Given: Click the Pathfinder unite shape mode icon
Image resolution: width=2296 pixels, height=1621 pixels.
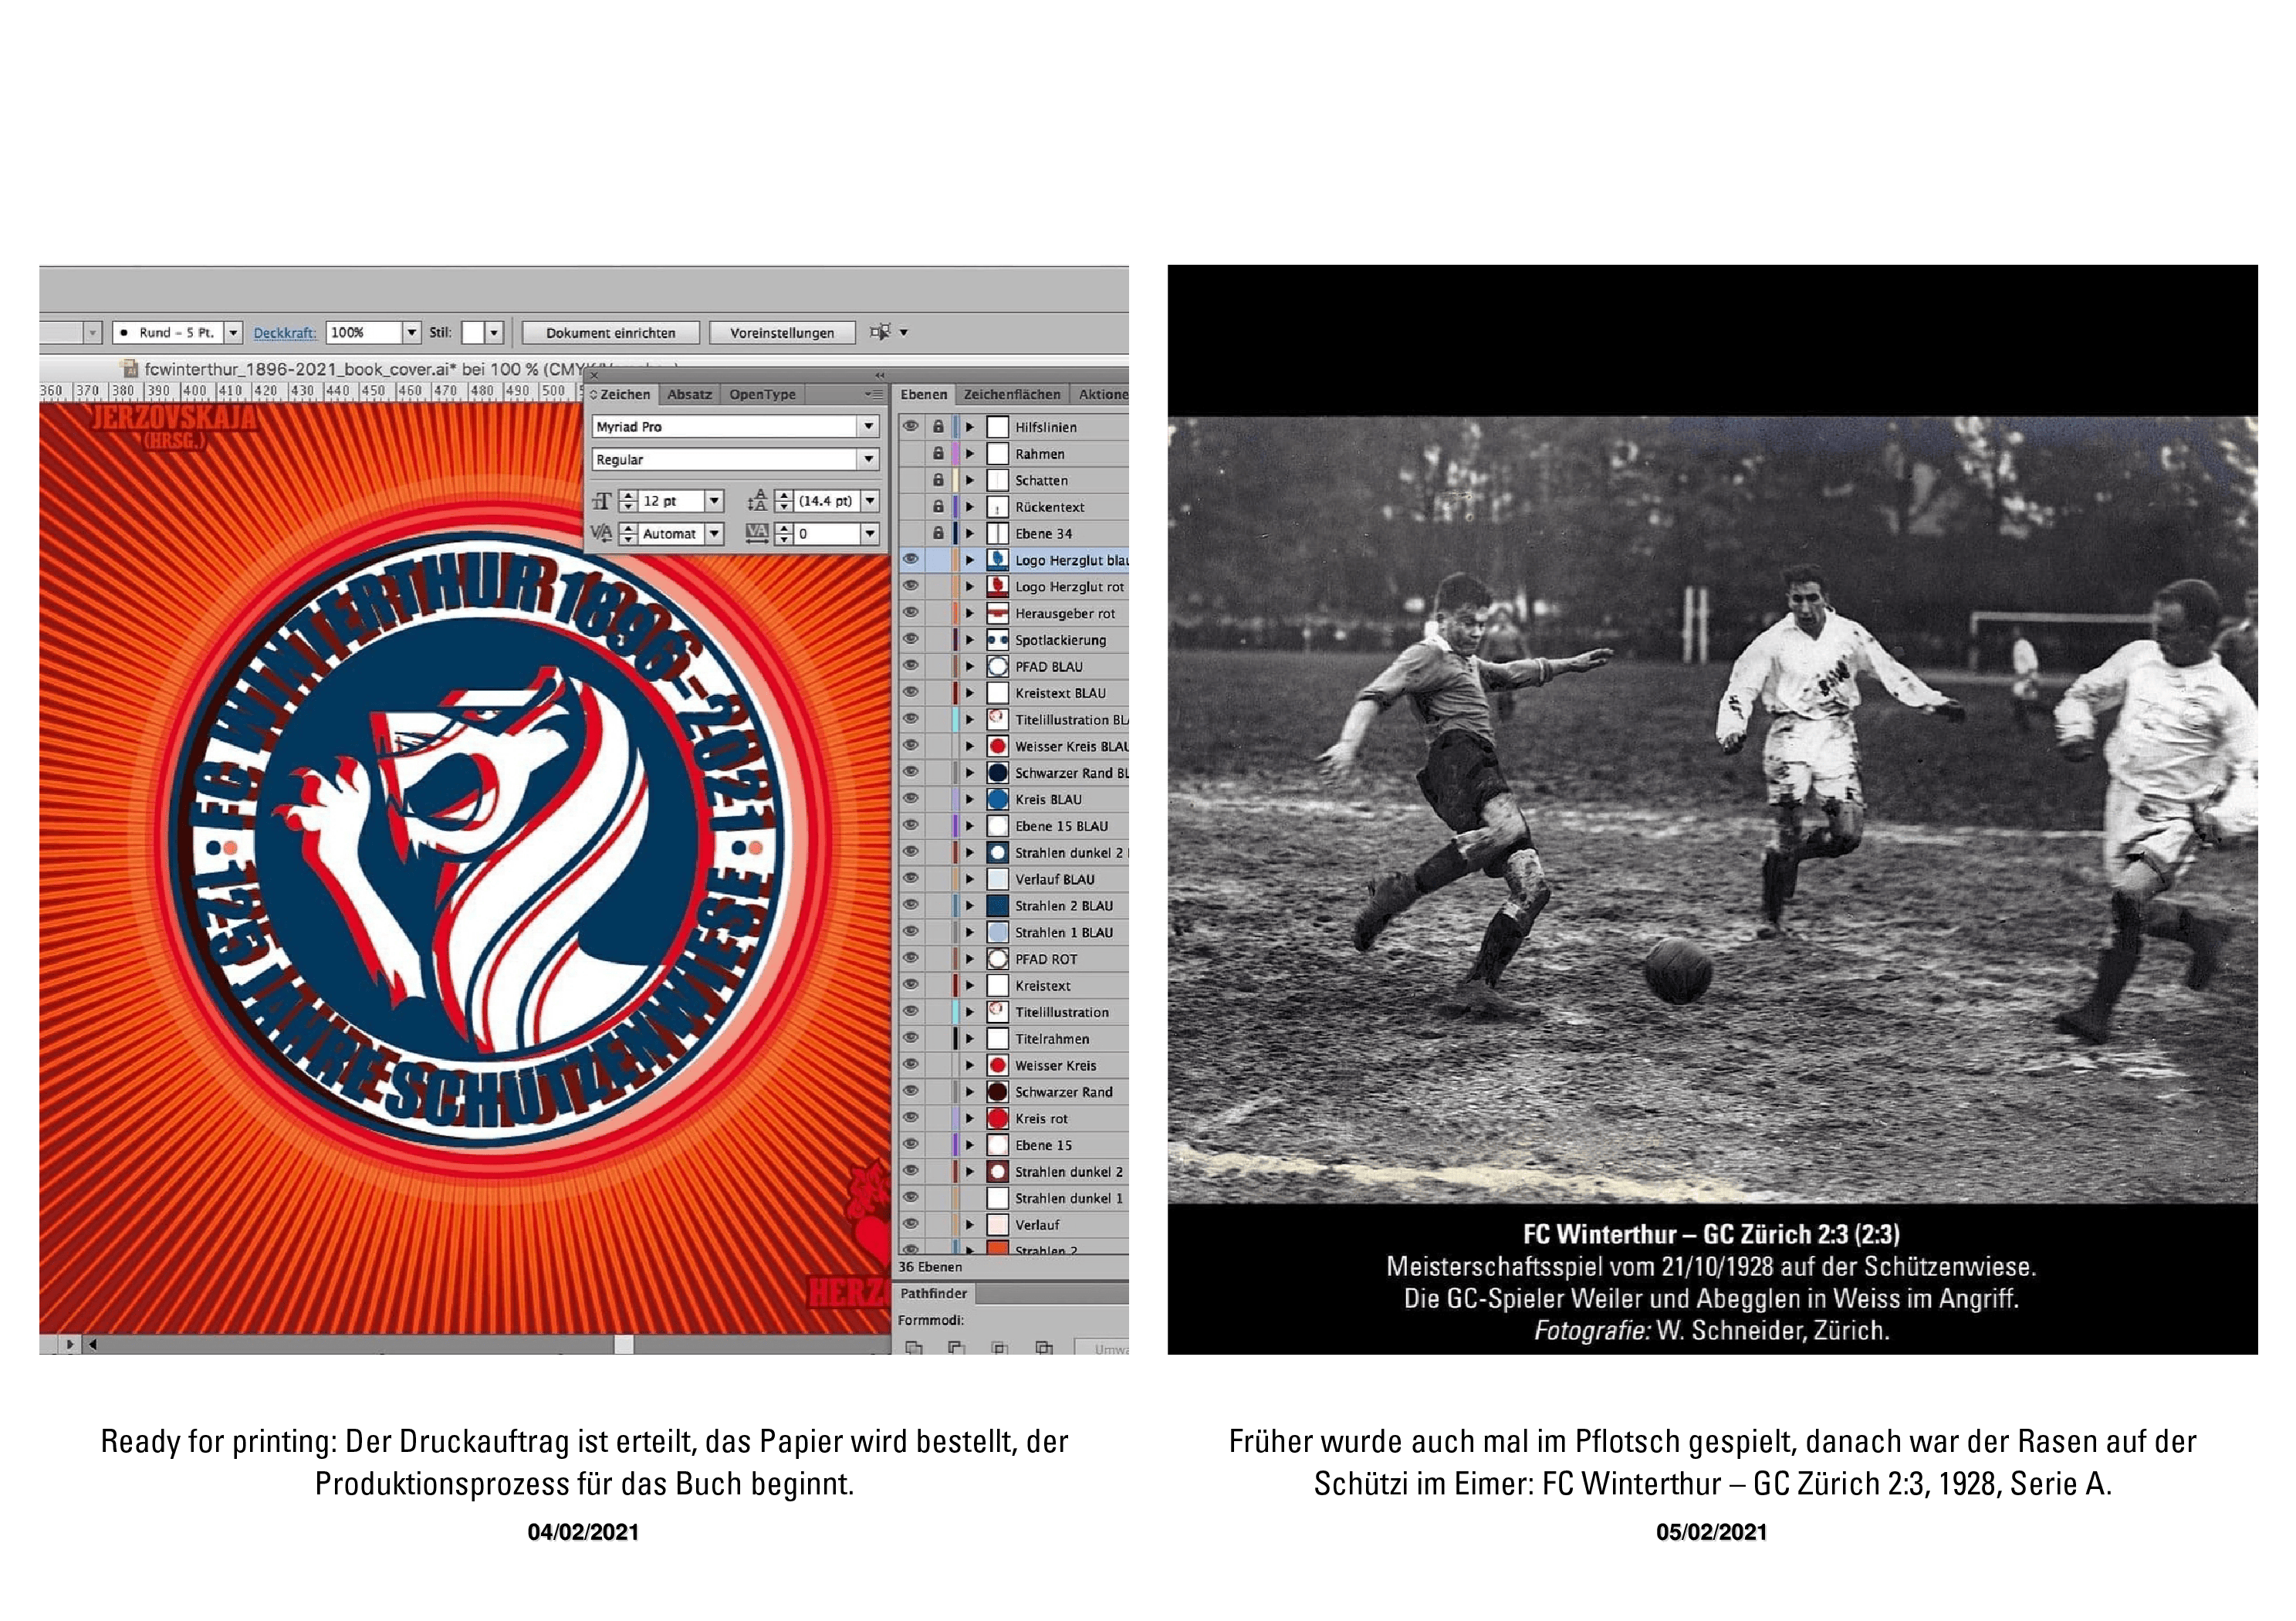Looking at the screenshot, I should pyautogui.click(x=913, y=1347).
